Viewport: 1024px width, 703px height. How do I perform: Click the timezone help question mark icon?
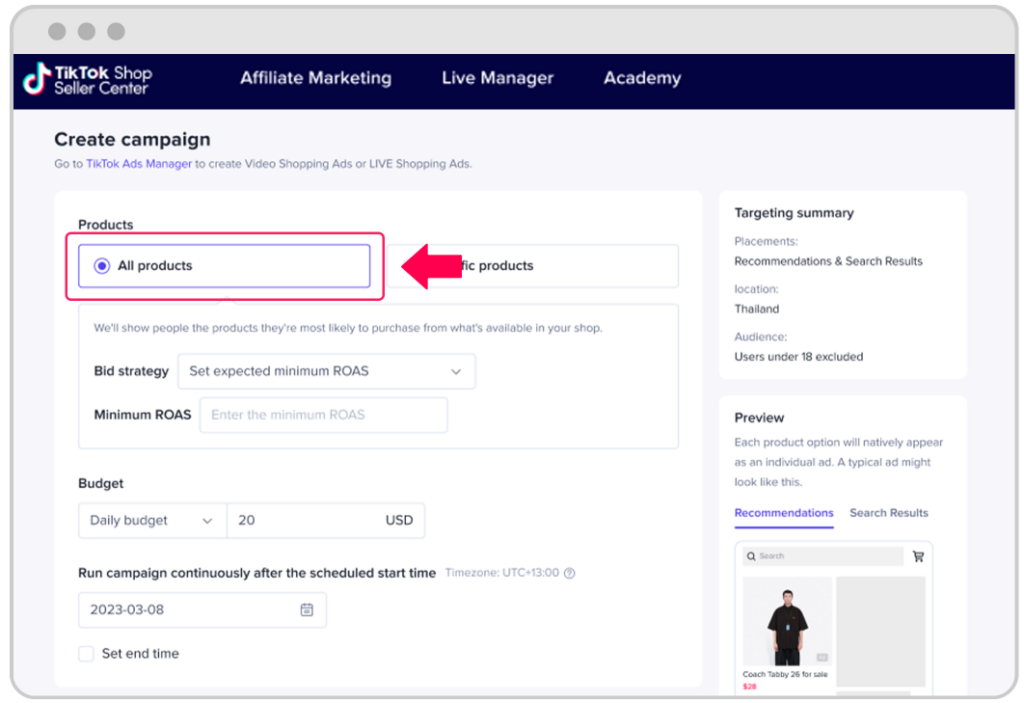click(x=569, y=573)
